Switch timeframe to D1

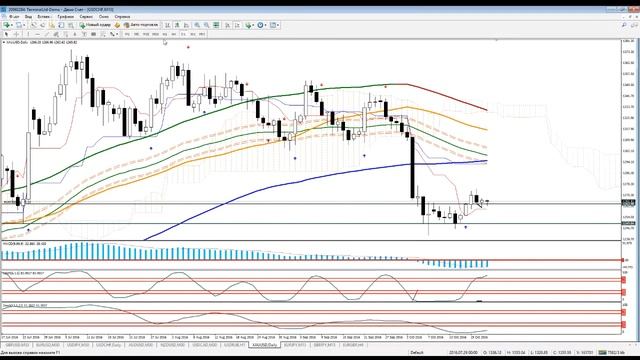click(x=183, y=34)
